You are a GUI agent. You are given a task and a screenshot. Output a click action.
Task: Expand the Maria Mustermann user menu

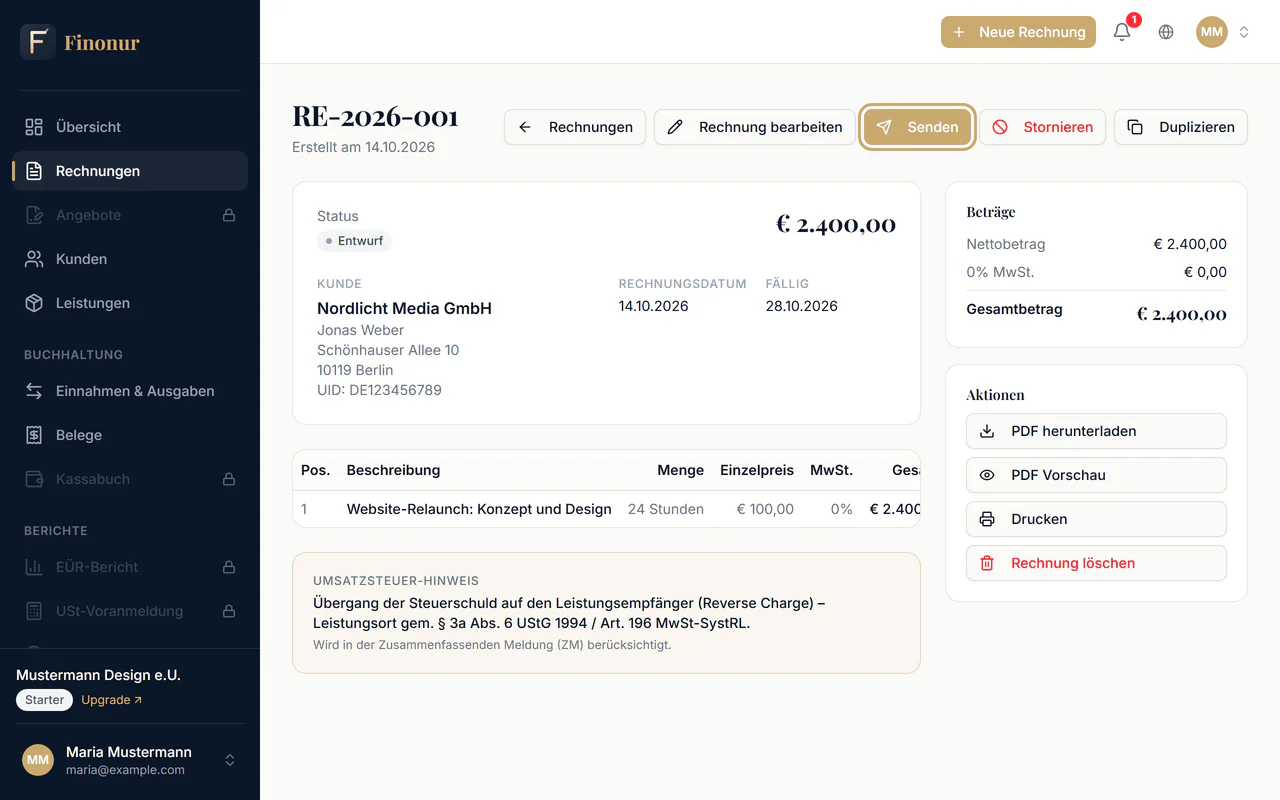pyautogui.click(x=130, y=760)
